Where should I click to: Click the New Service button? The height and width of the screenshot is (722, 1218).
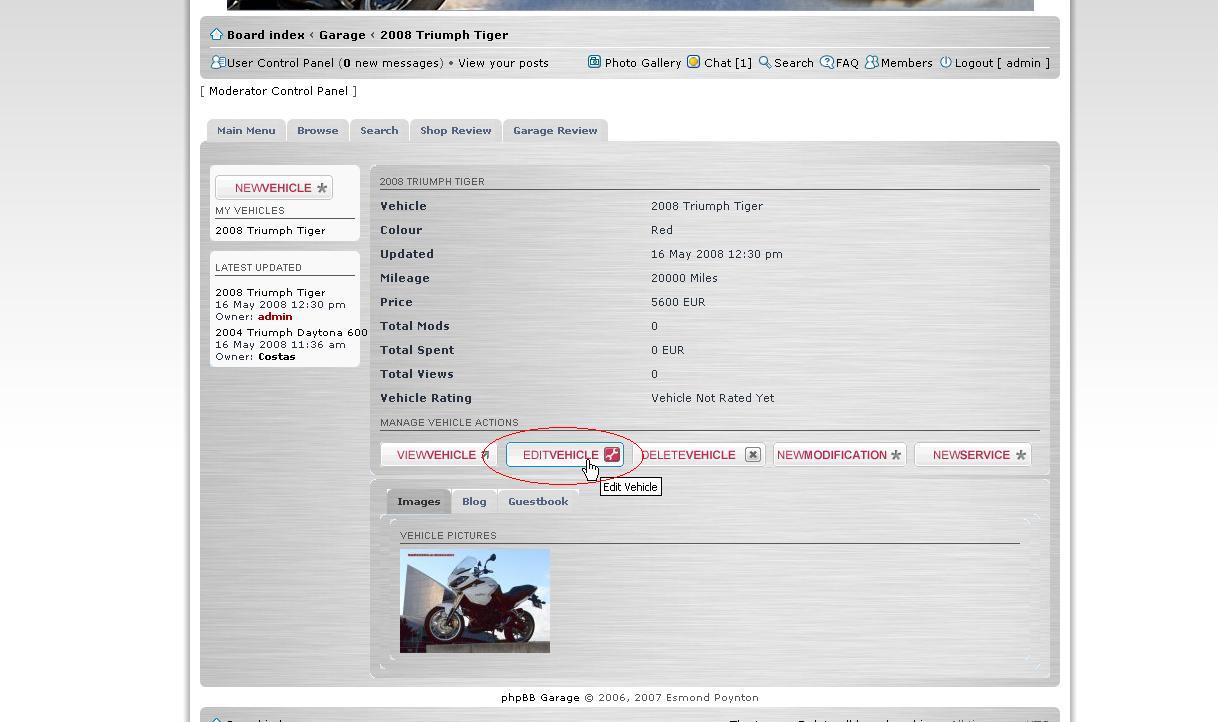(973, 455)
